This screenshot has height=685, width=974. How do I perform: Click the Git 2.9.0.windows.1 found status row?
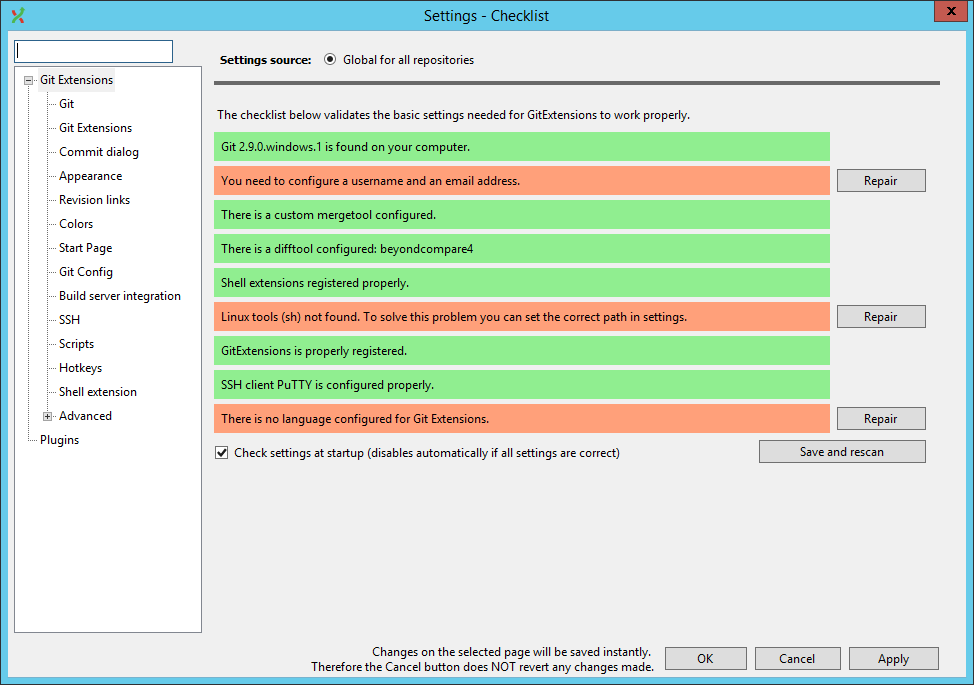[x=522, y=147]
